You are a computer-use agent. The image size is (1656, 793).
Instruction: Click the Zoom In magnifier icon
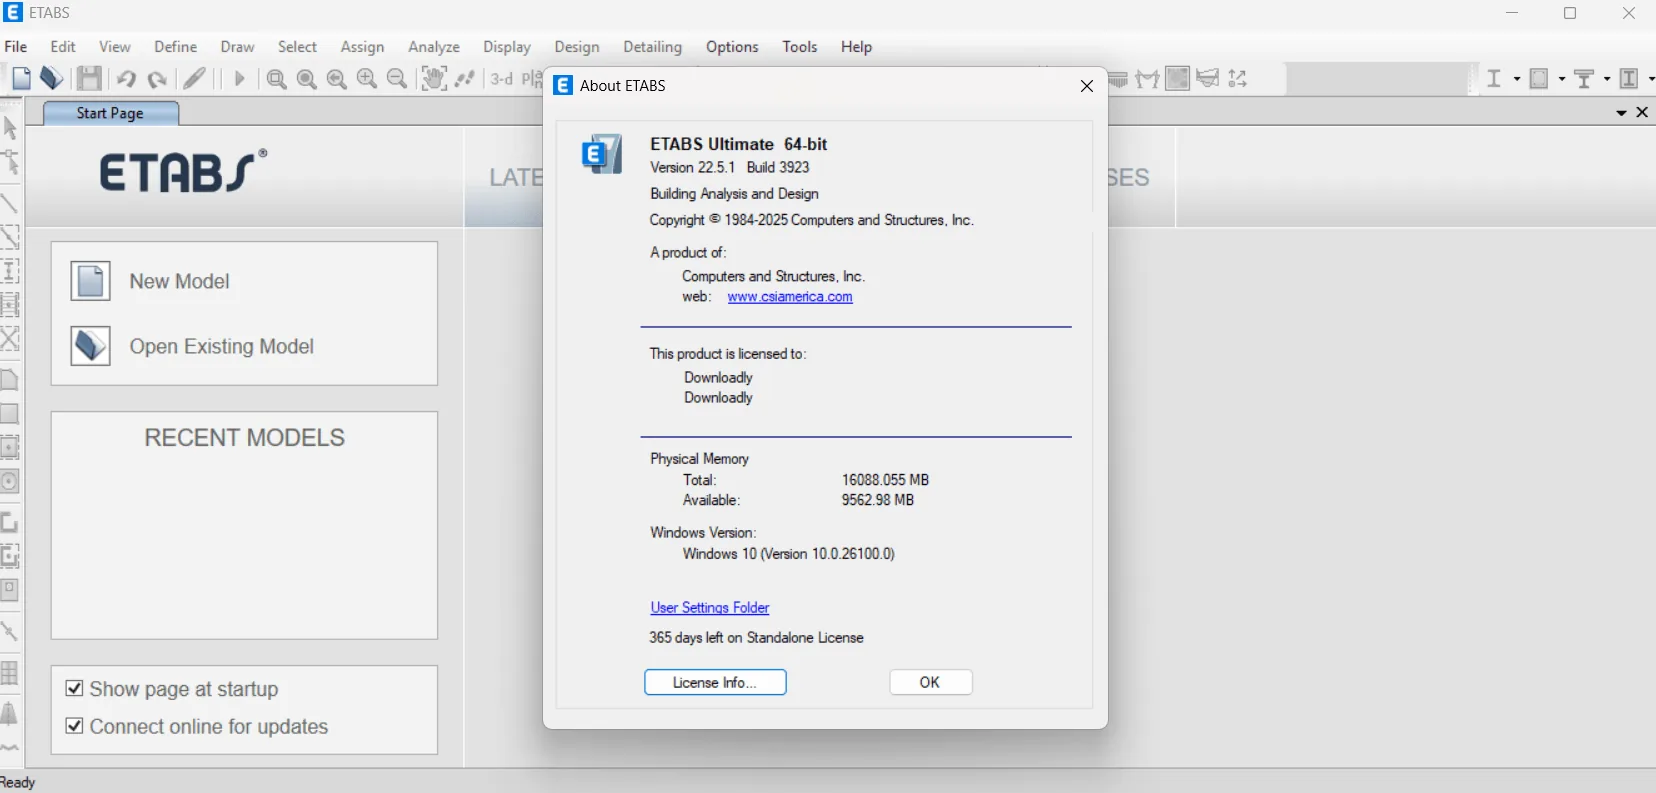click(367, 79)
